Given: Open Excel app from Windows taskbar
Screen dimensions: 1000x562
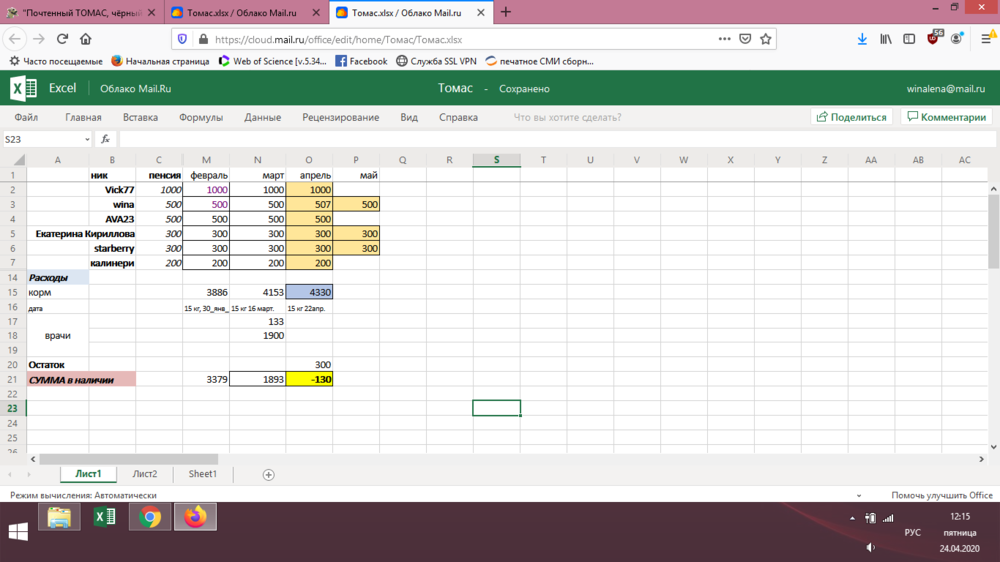Looking at the screenshot, I should pos(104,517).
